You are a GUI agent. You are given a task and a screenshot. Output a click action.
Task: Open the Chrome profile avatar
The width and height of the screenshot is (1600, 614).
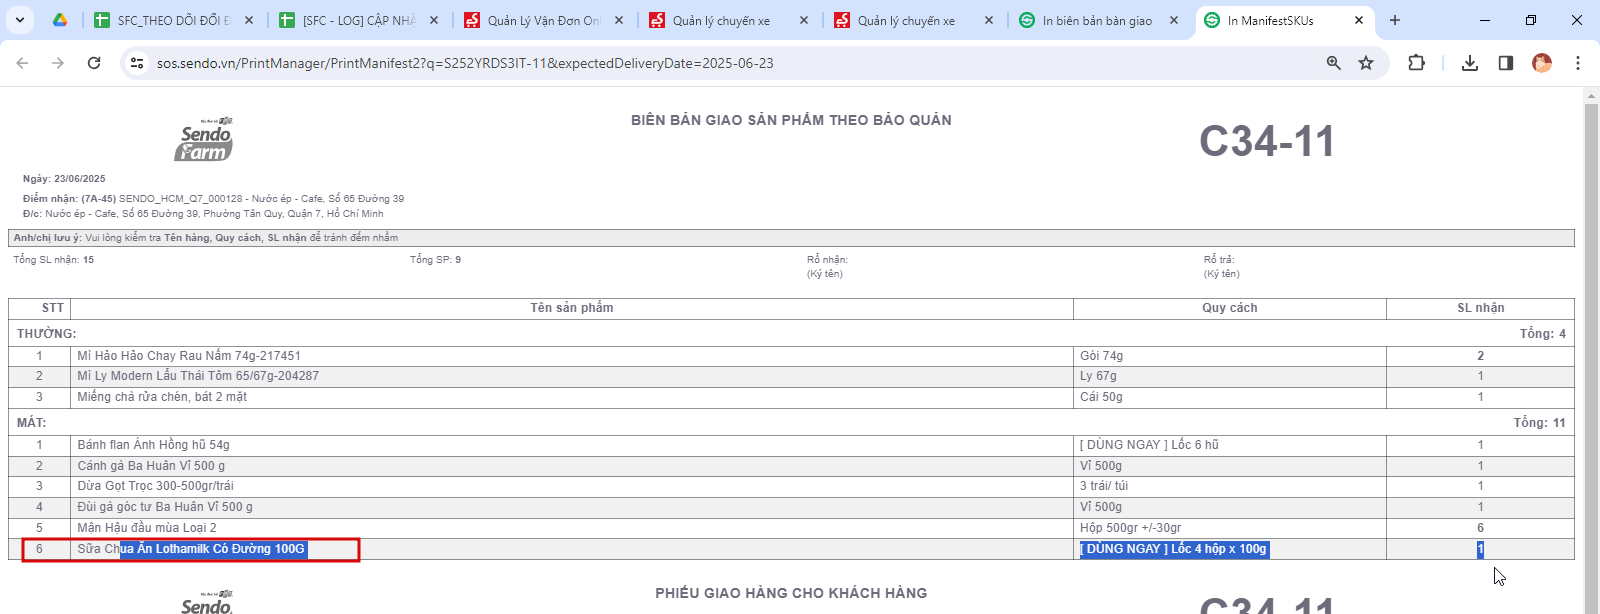tap(1542, 63)
